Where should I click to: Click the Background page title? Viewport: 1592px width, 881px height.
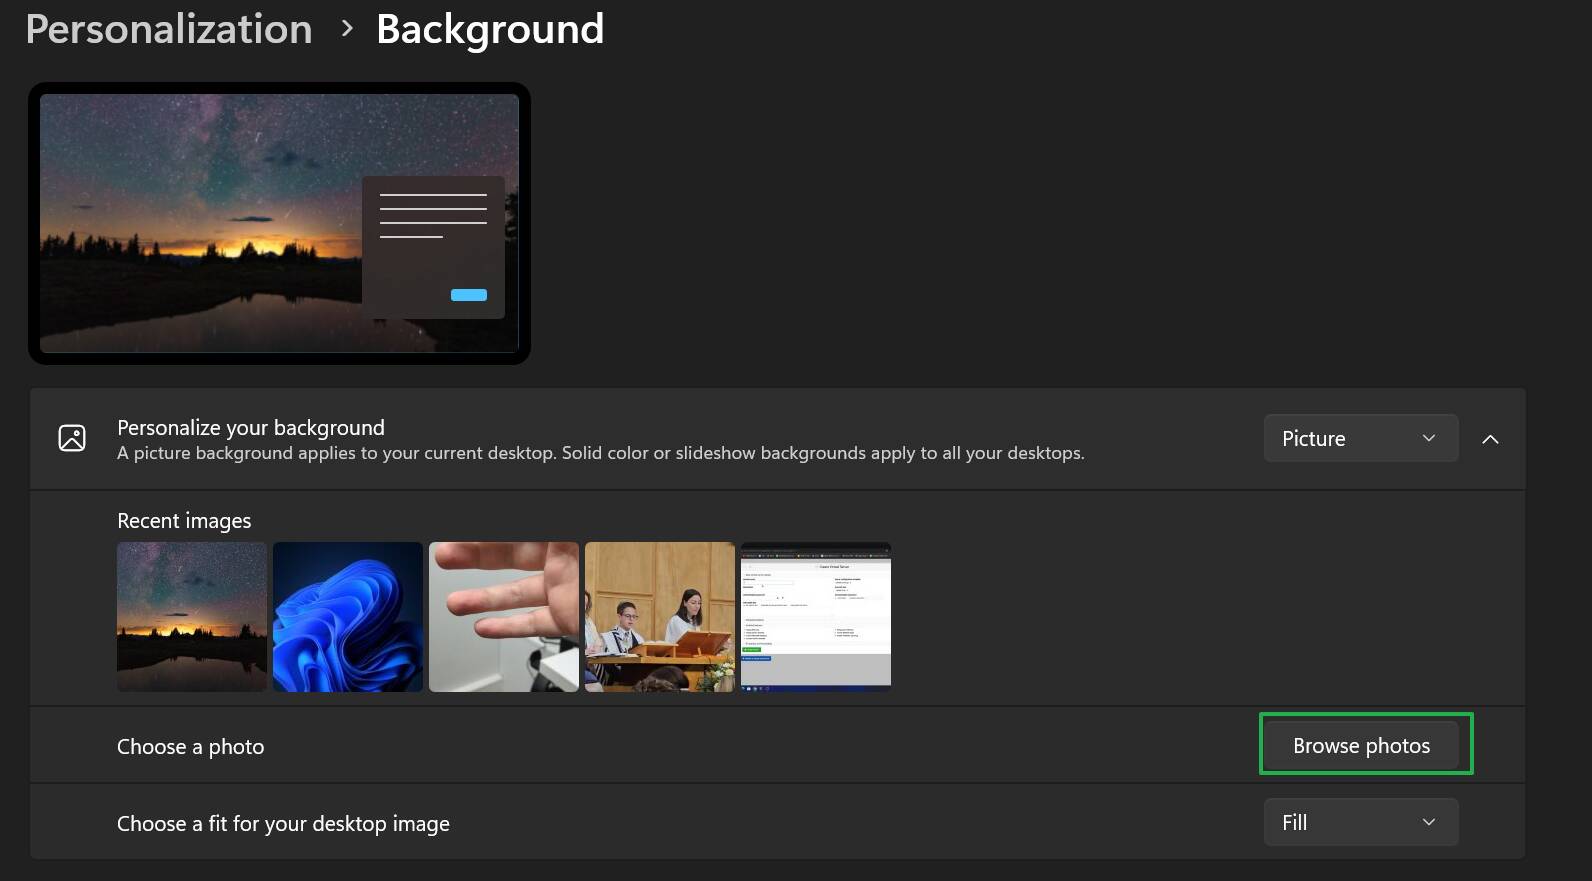(489, 29)
